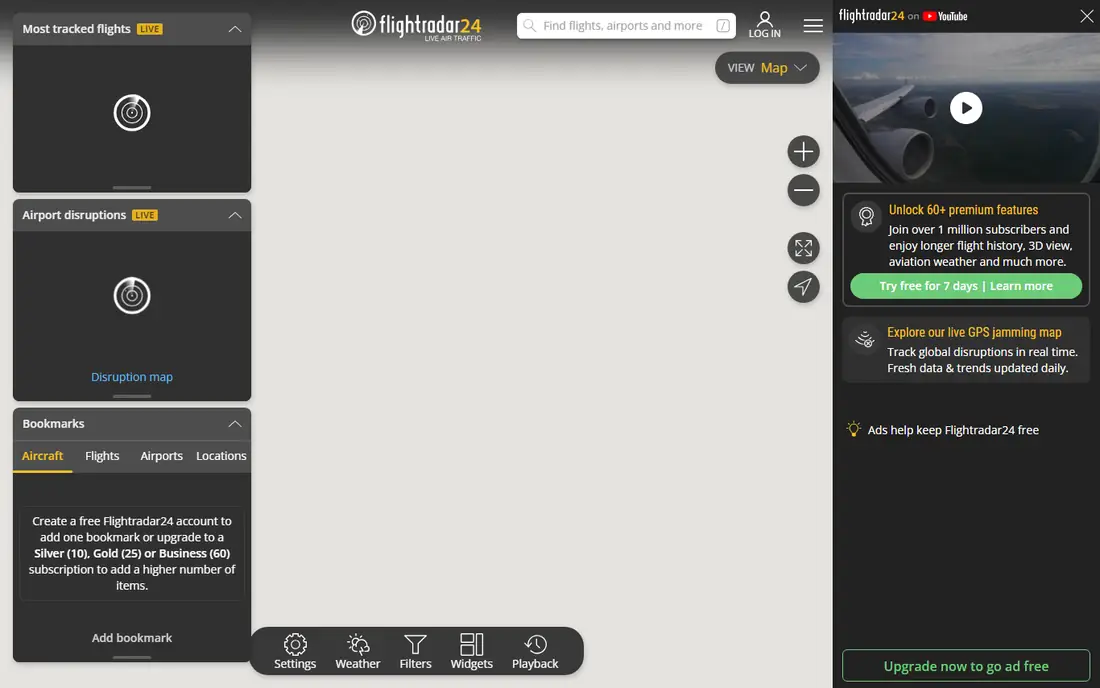Click the lightbulb ads info icon

coord(853,429)
